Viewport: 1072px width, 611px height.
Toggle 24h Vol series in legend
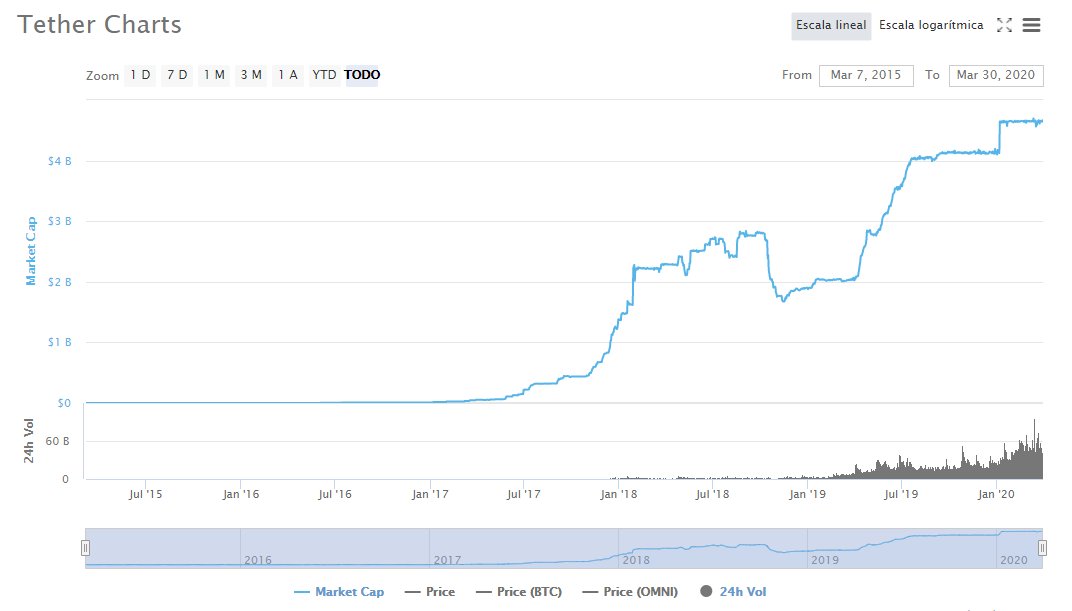point(733,592)
